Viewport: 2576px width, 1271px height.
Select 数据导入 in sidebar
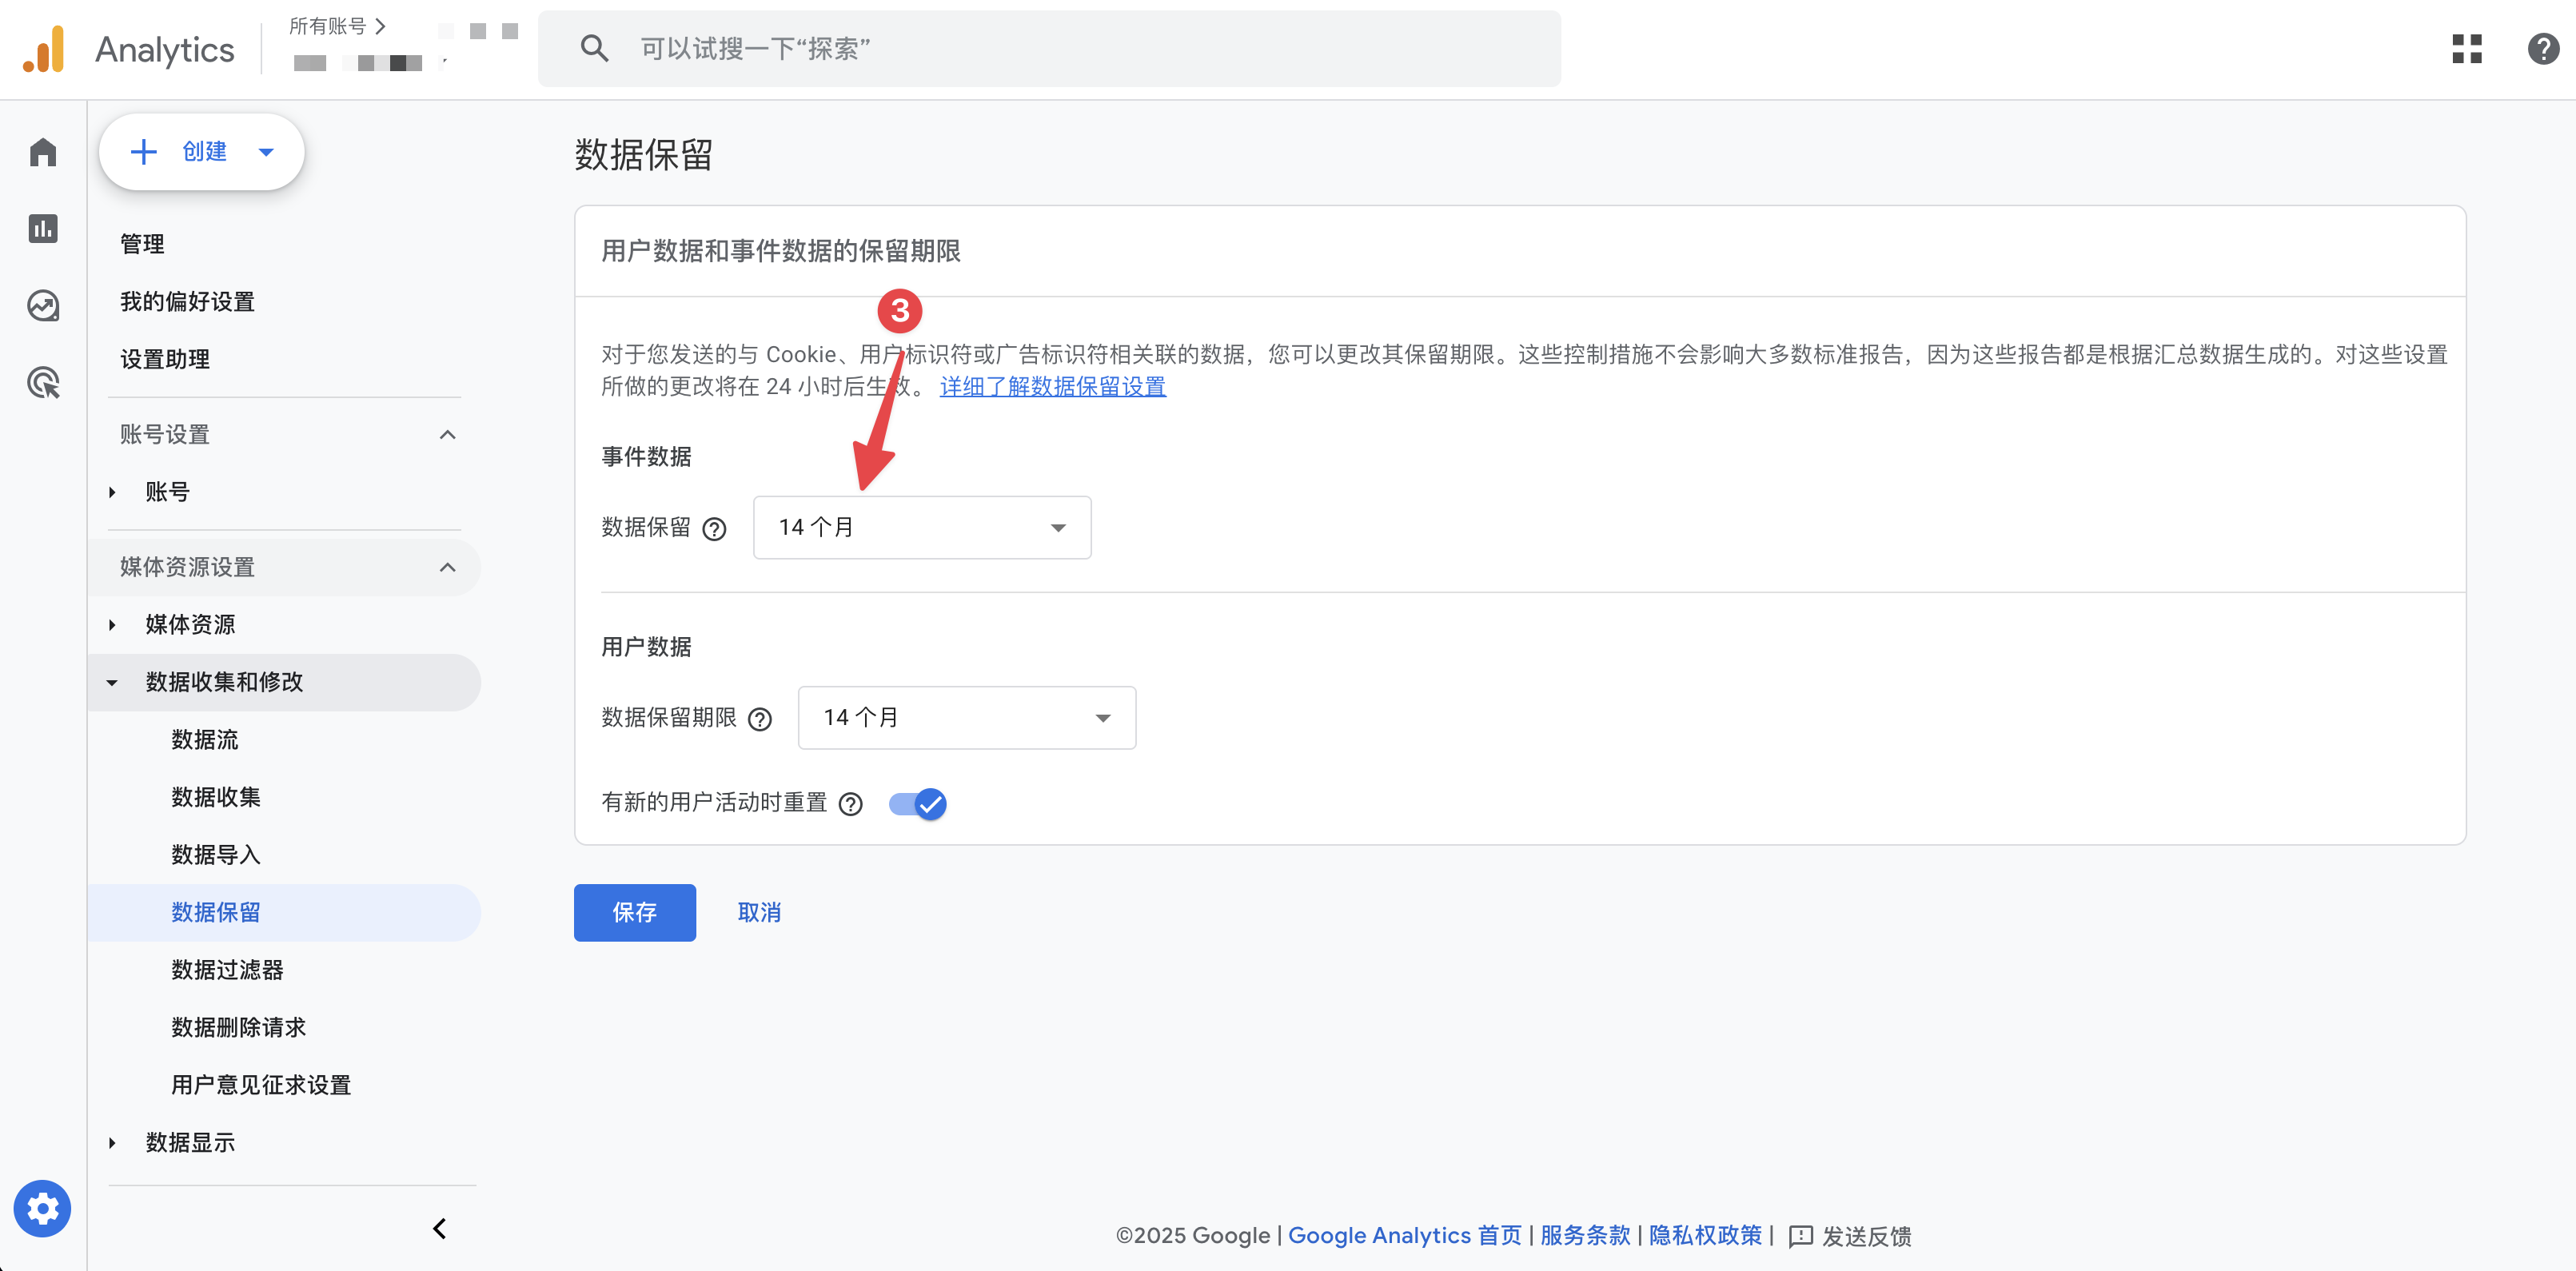216,855
